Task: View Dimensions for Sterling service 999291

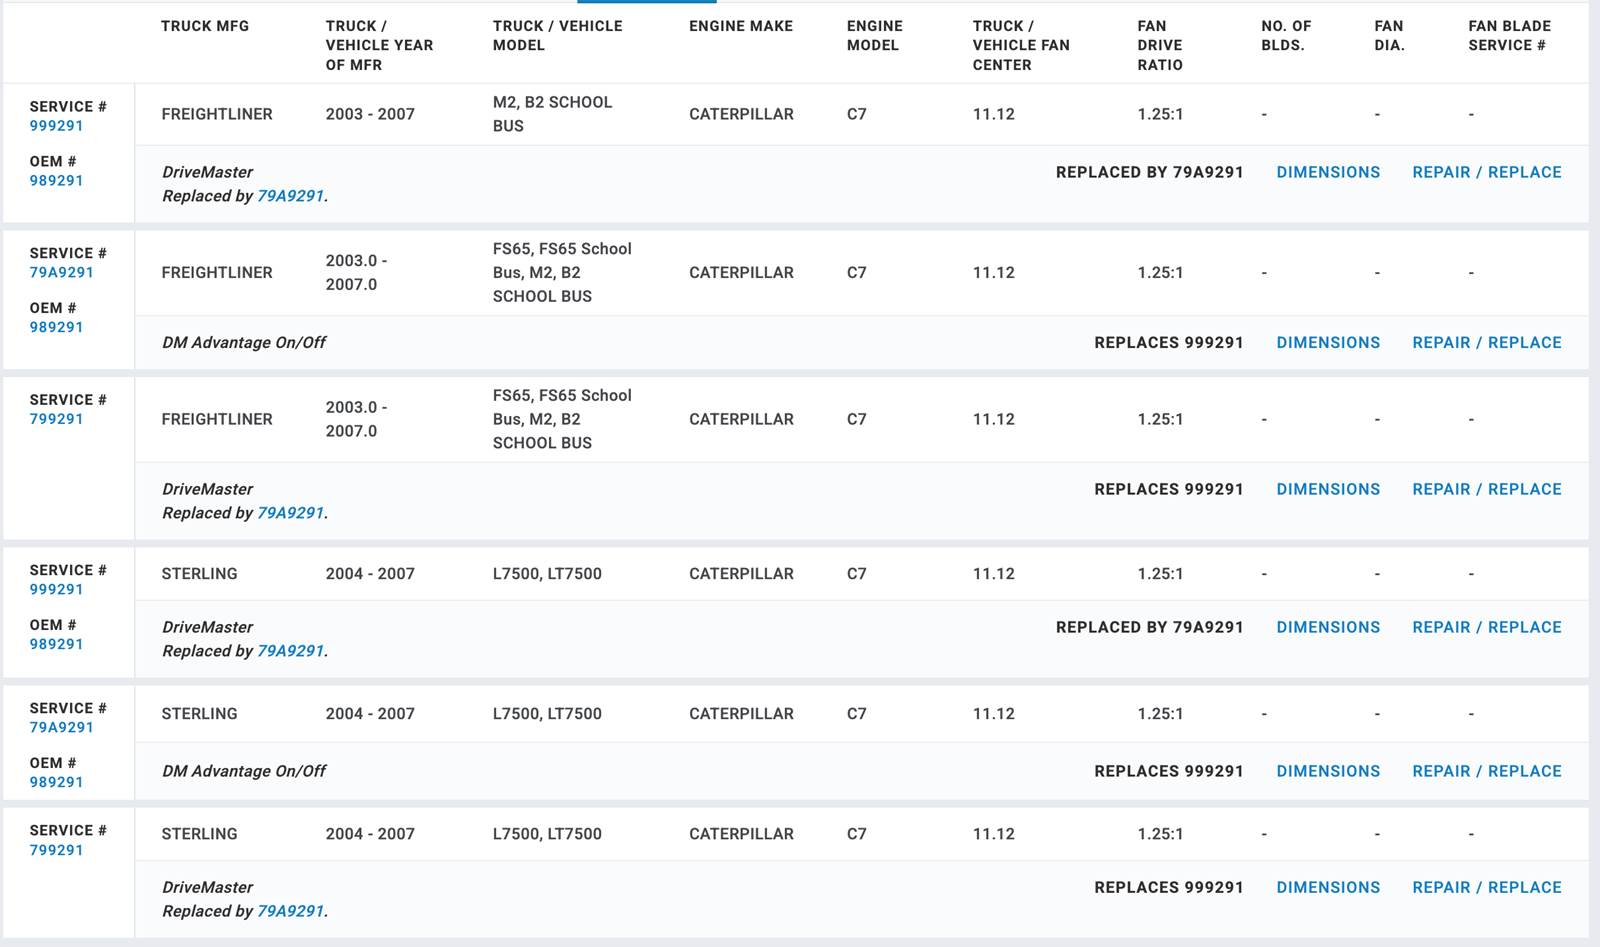Action: (1328, 627)
